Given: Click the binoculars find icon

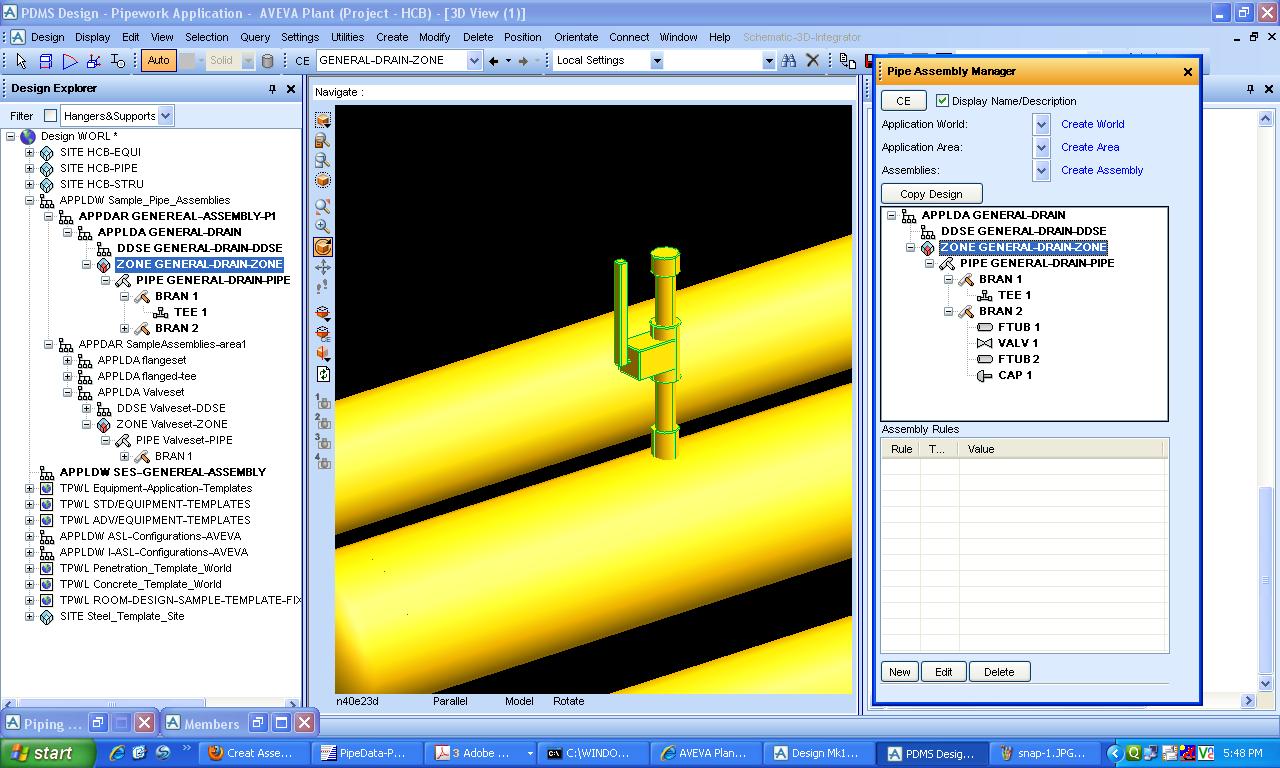Looking at the screenshot, I should tap(789, 61).
